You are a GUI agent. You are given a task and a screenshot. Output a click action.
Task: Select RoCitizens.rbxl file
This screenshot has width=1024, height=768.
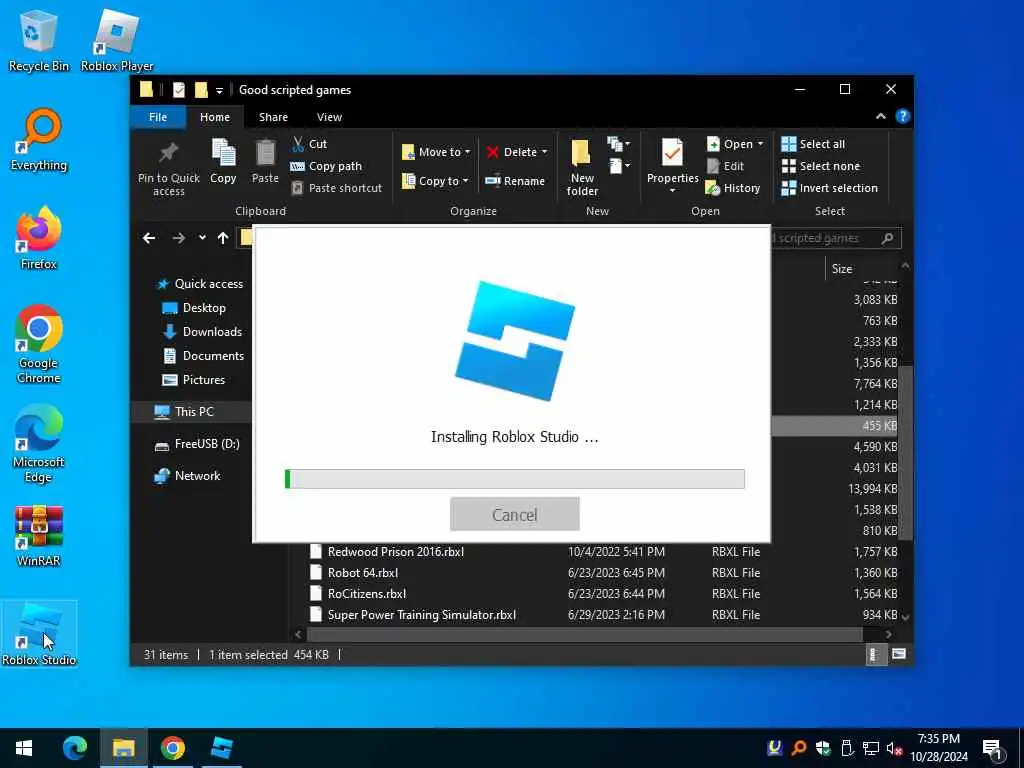pyautogui.click(x=357, y=594)
